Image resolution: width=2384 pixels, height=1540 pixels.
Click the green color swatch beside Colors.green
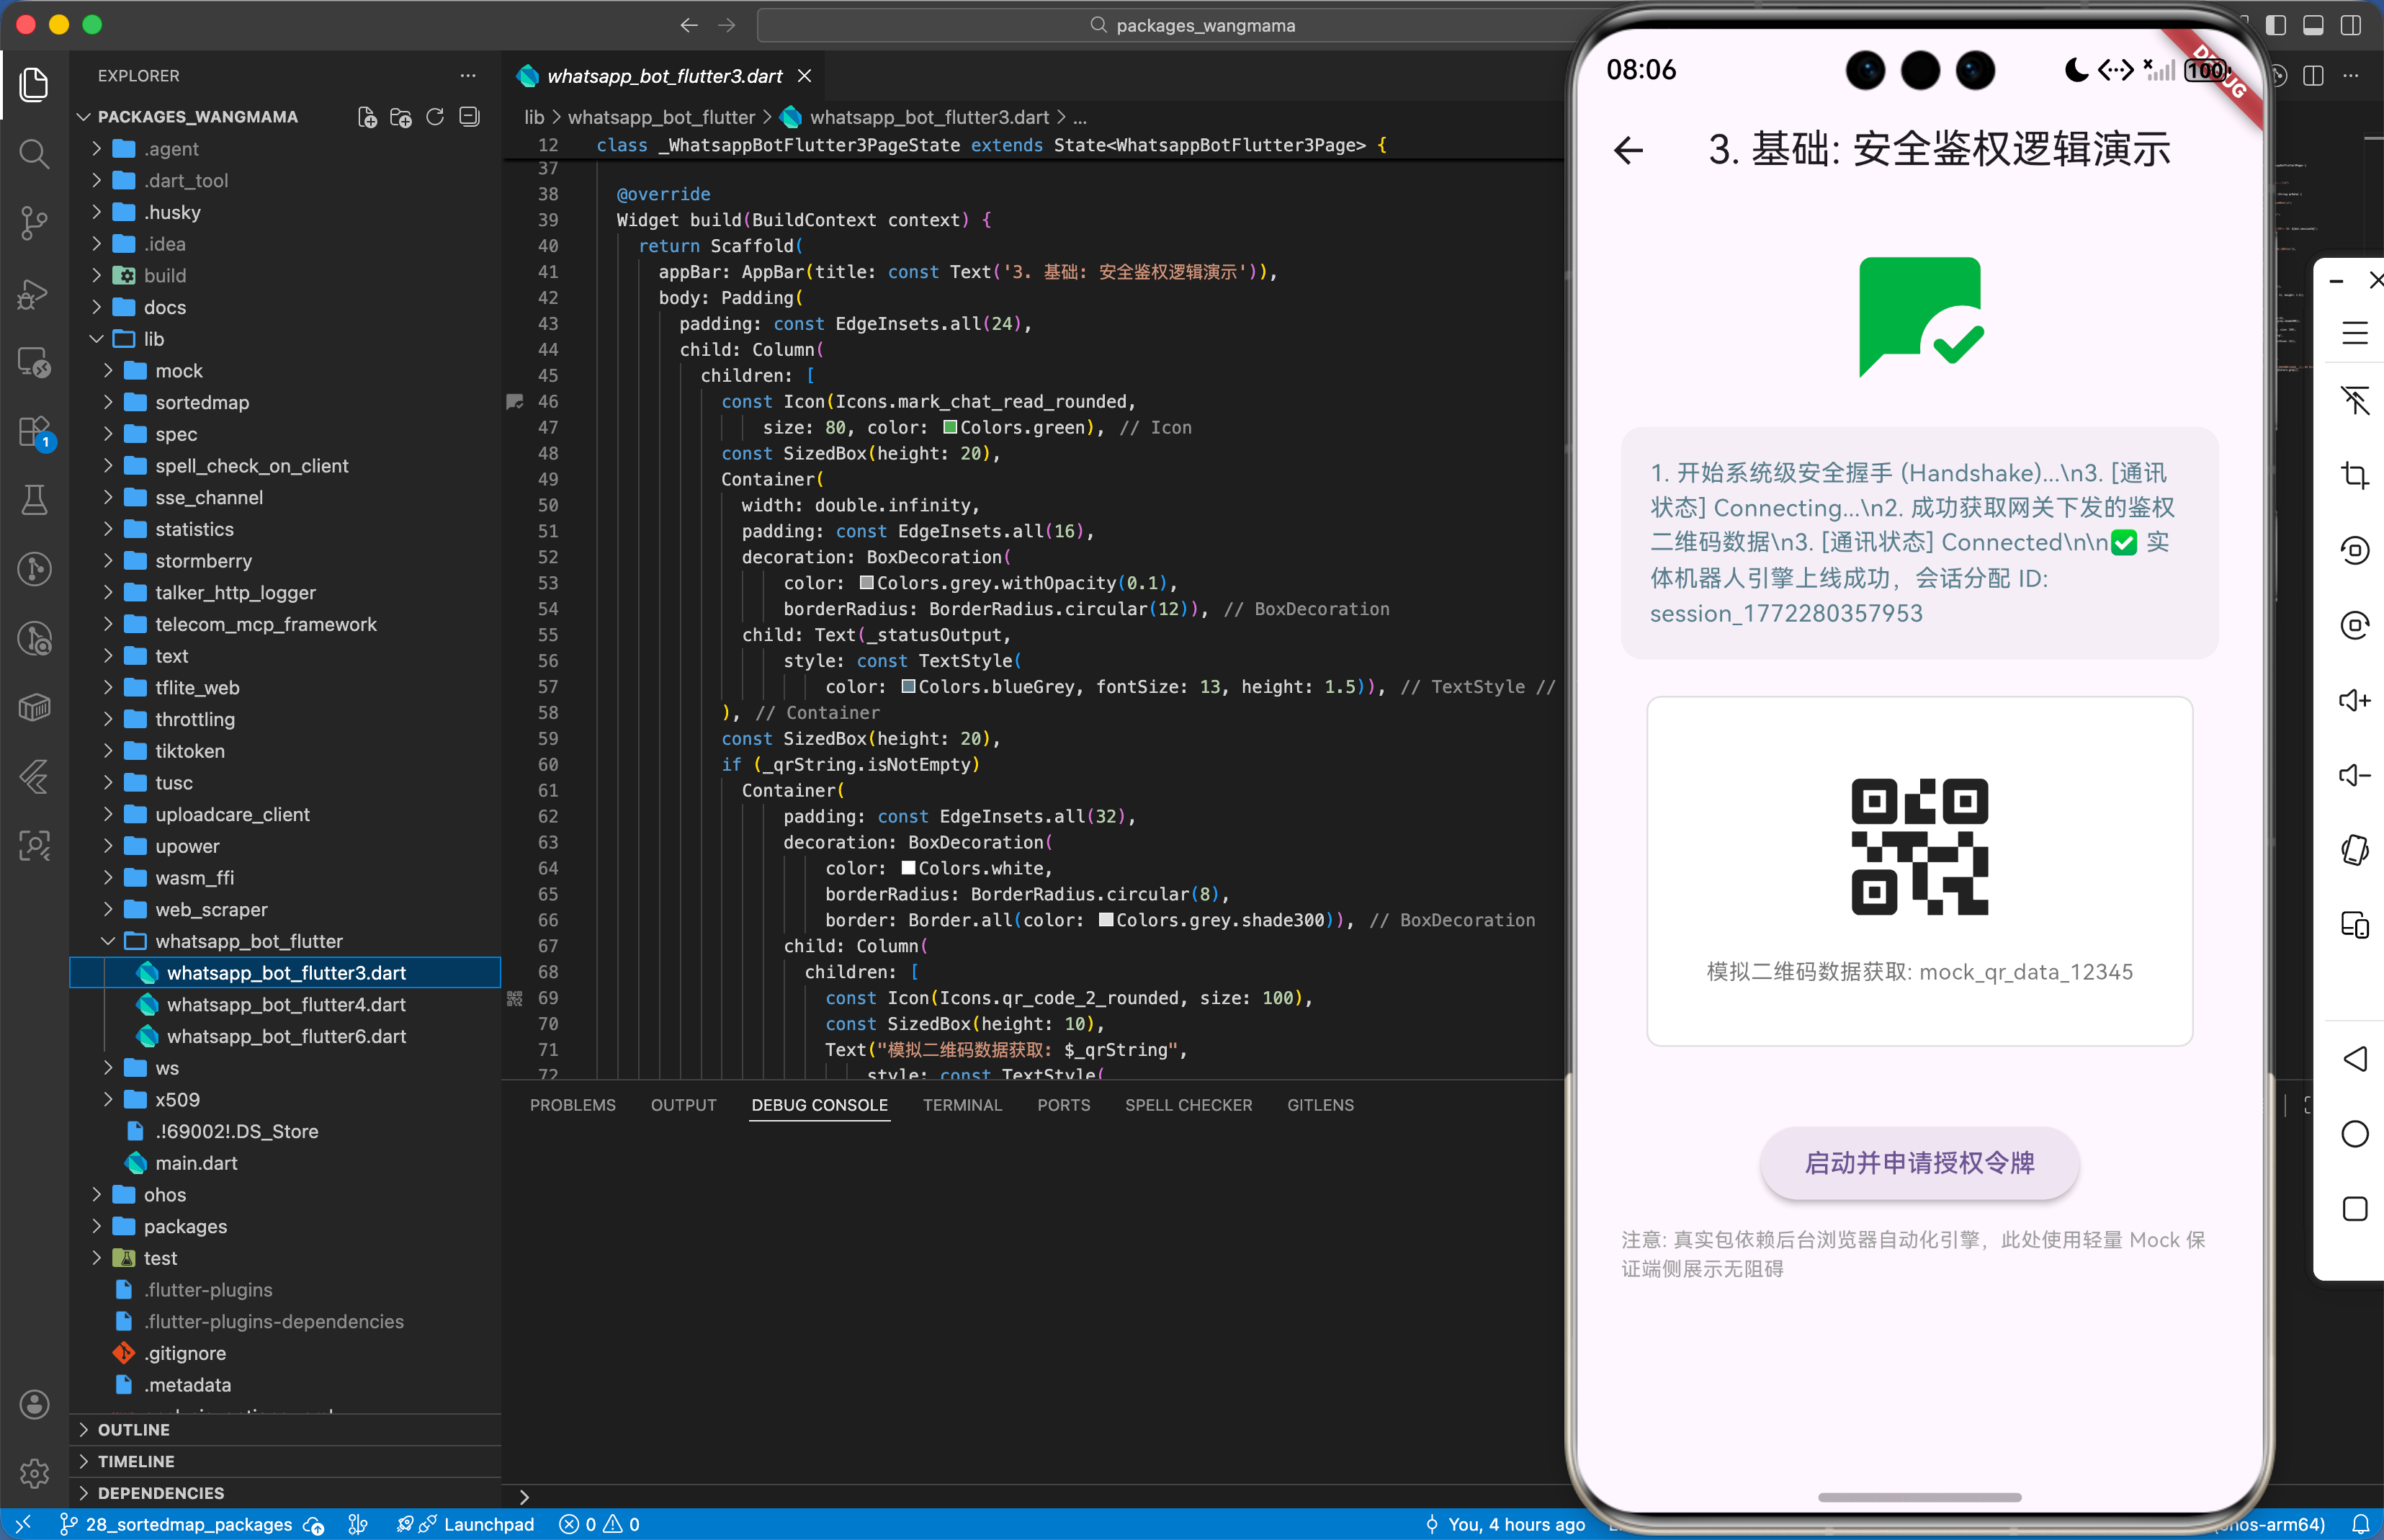949,427
